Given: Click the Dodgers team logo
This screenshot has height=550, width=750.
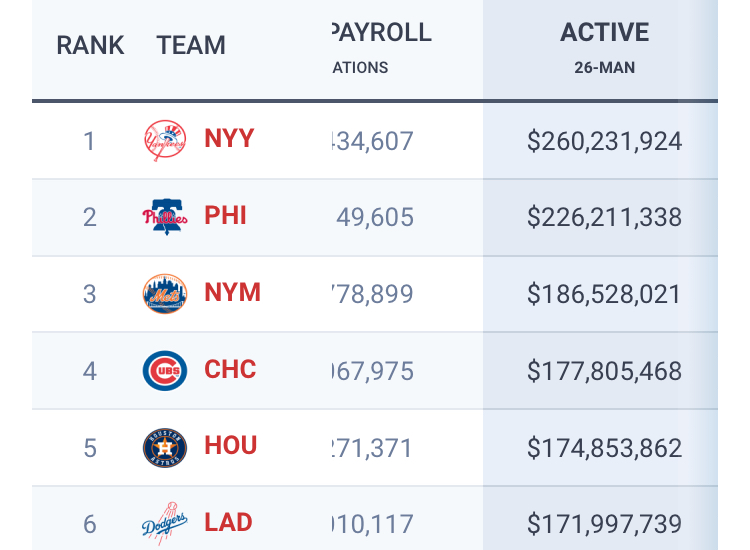Looking at the screenshot, I should 165,524.
